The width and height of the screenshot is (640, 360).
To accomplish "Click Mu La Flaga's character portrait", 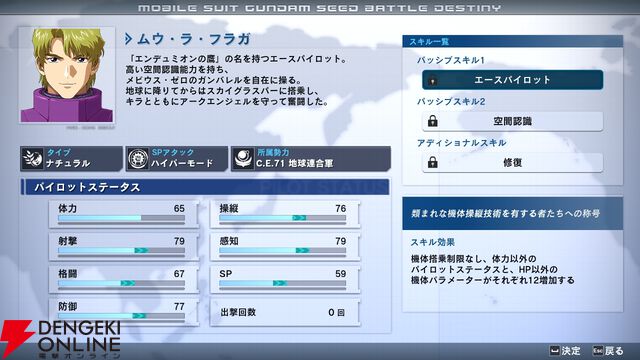I will pyautogui.click(x=67, y=75).
